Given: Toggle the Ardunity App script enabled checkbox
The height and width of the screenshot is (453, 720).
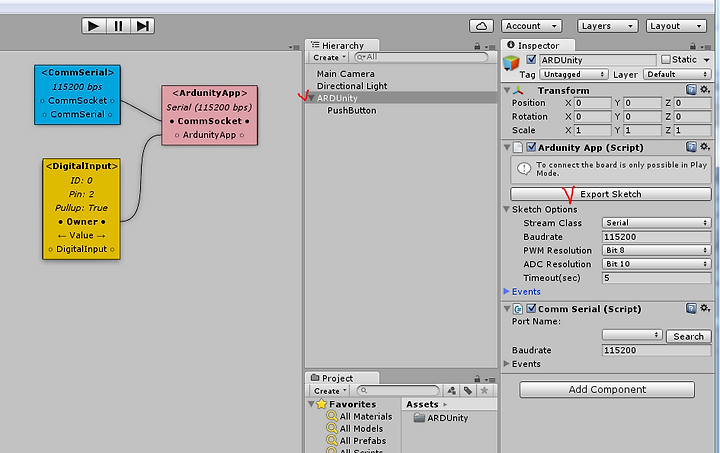Looking at the screenshot, I should pos(531,147).
